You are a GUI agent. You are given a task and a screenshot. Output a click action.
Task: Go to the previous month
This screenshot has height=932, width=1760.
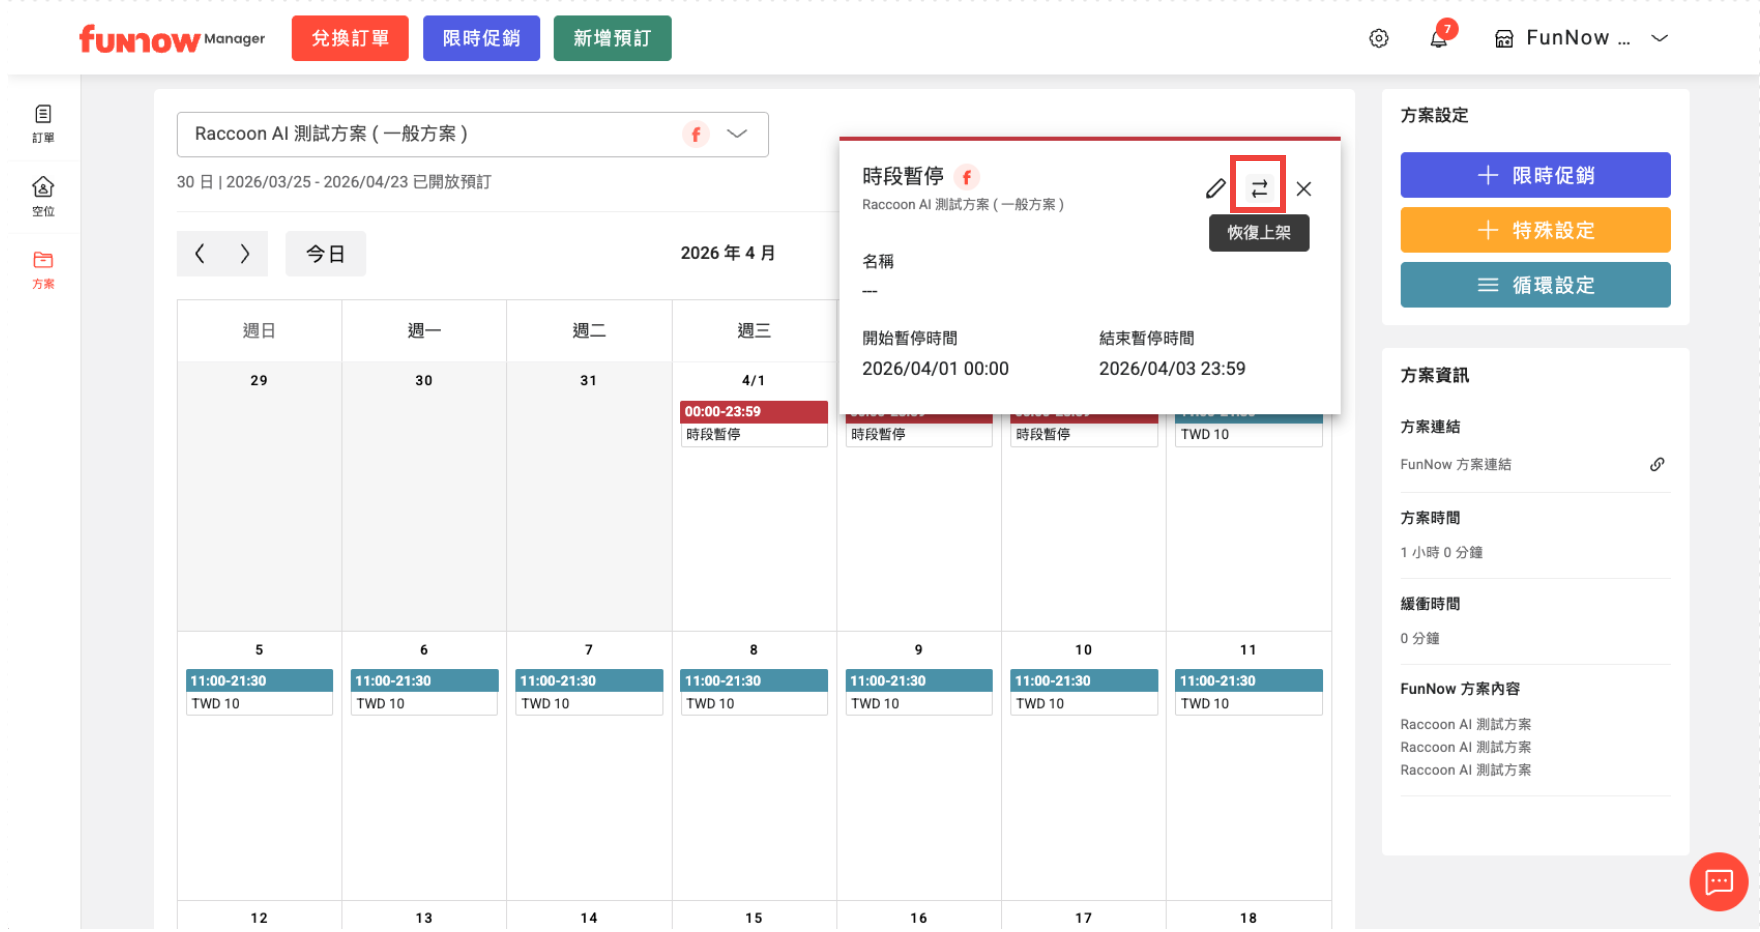[x=200, y=254]
